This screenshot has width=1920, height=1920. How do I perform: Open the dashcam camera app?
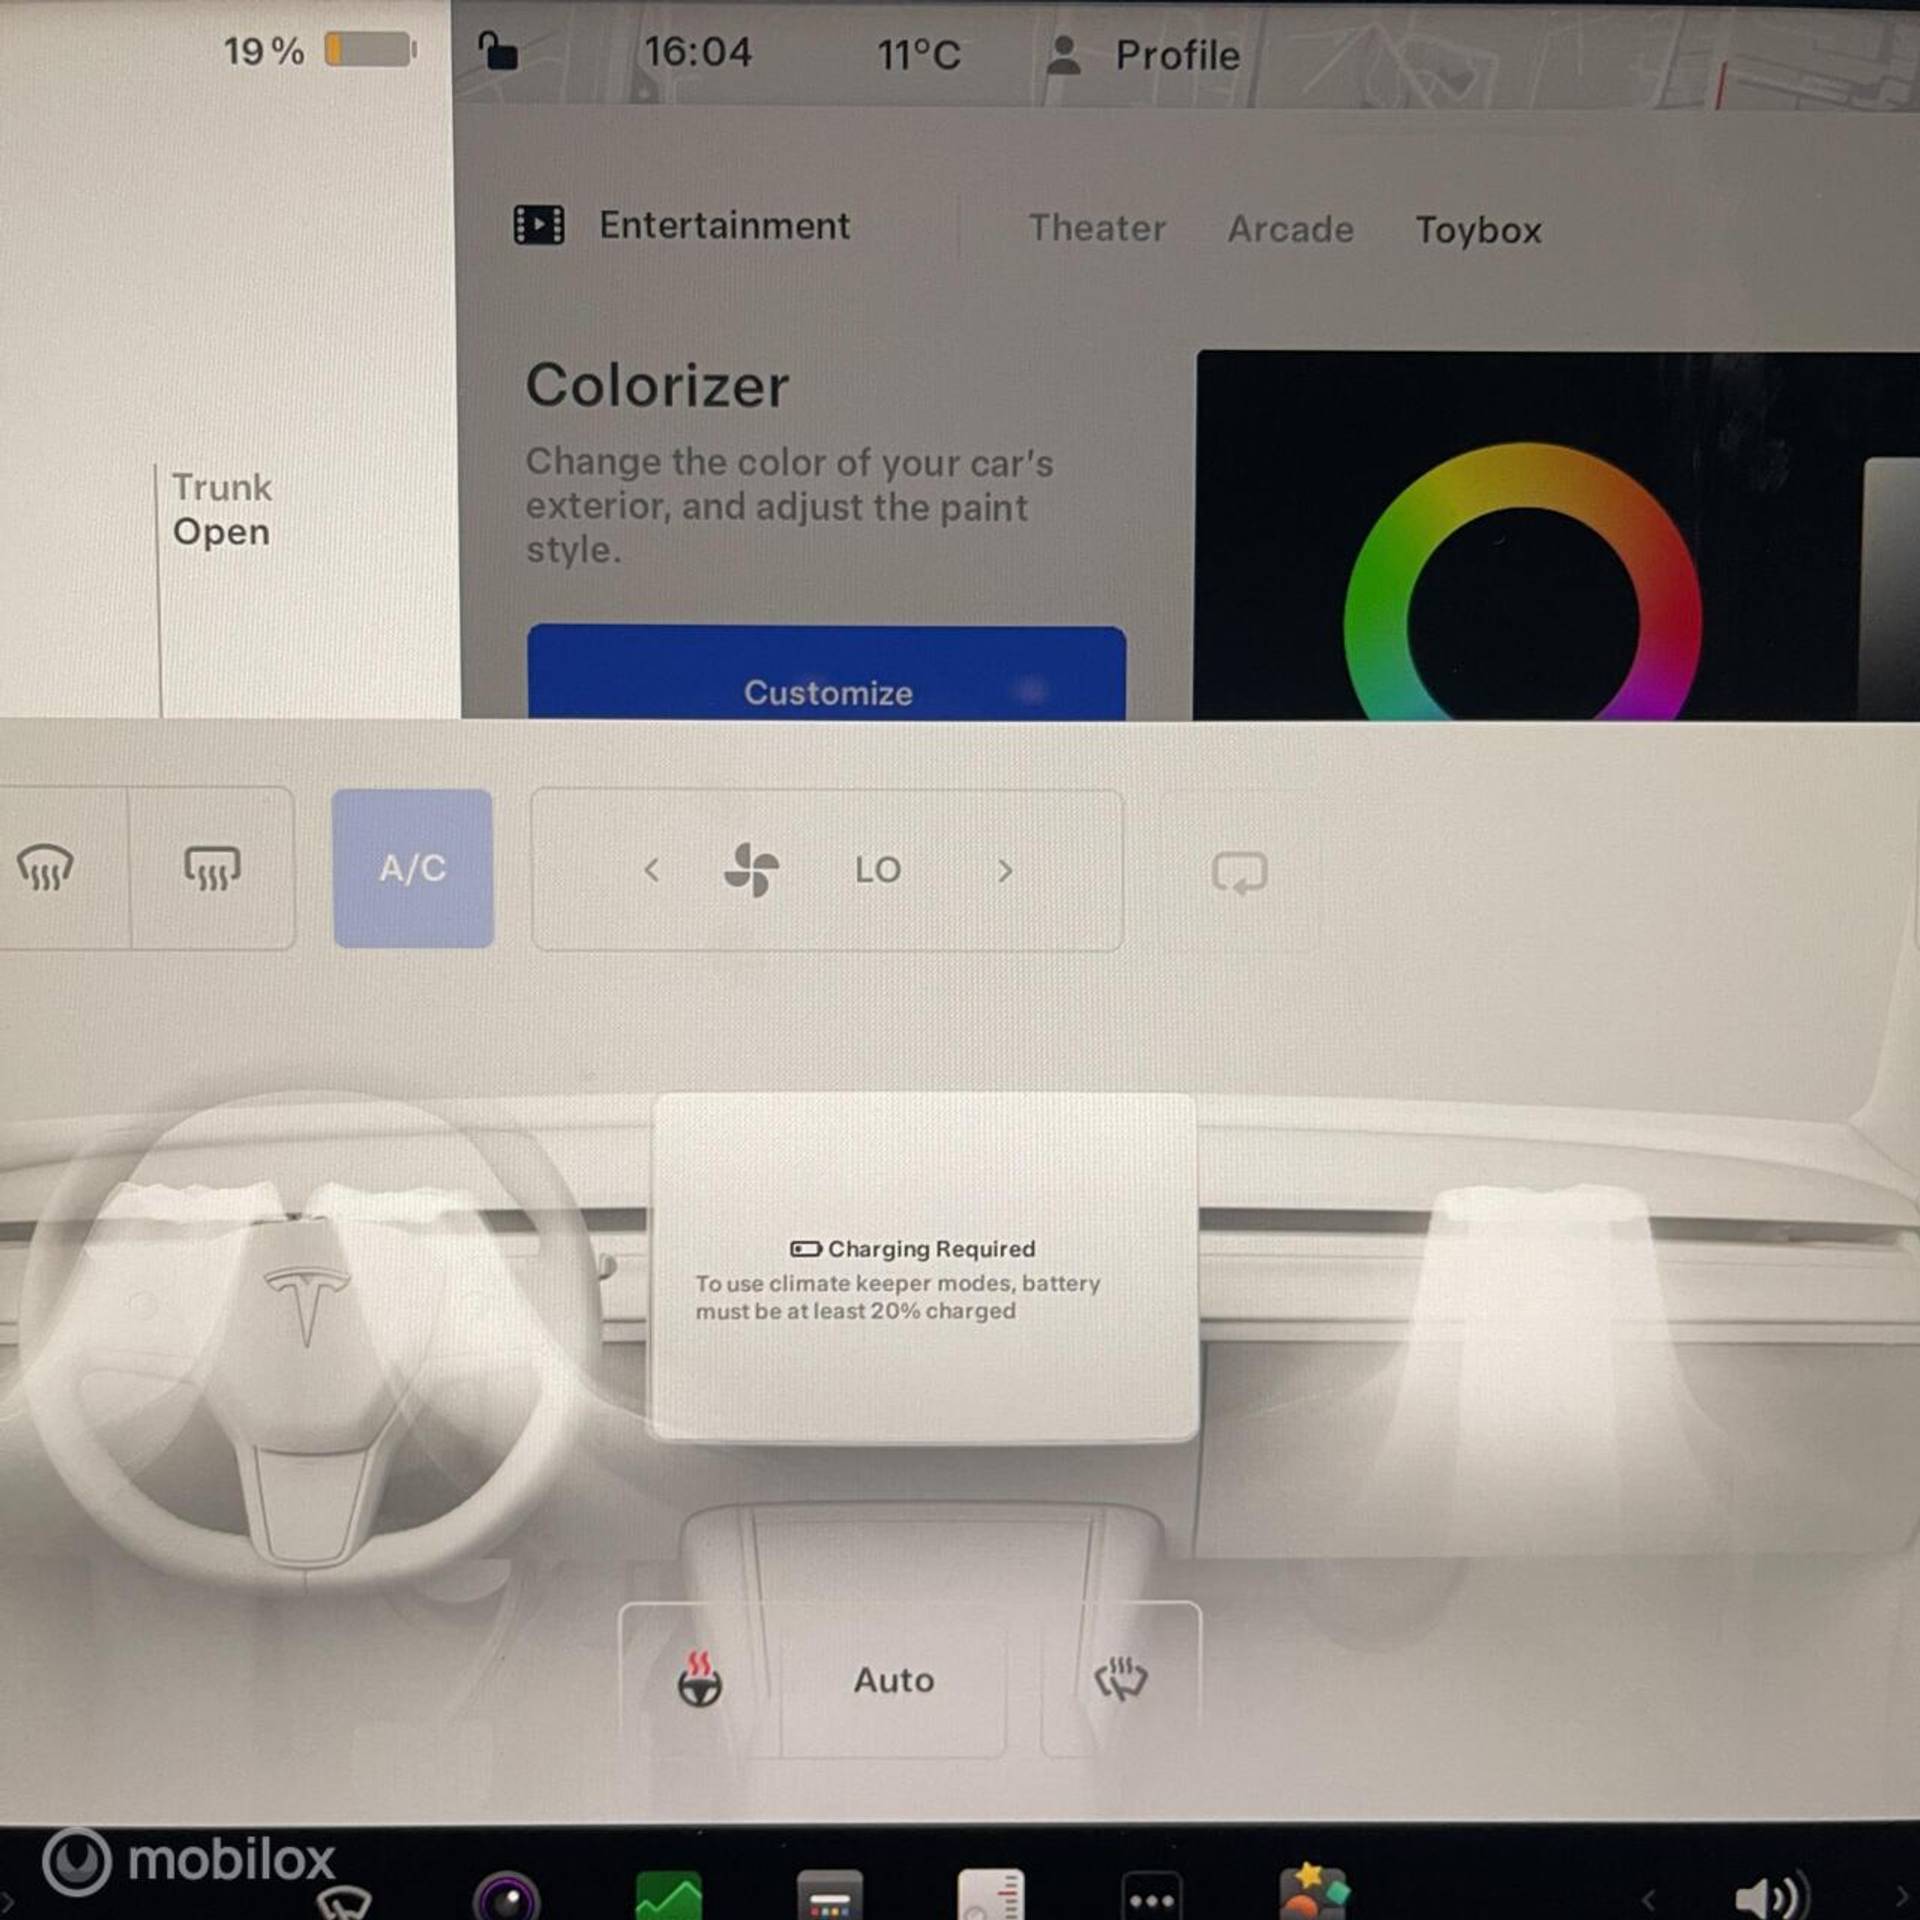[x=508, y=1895]
